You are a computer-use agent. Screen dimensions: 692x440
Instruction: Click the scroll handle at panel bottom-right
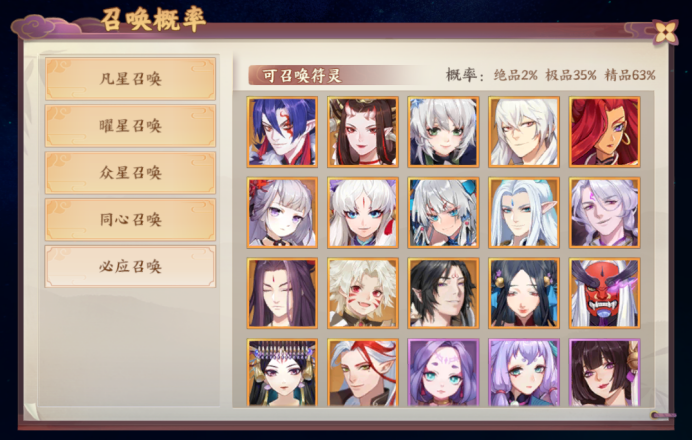click(x=662, y=415)
